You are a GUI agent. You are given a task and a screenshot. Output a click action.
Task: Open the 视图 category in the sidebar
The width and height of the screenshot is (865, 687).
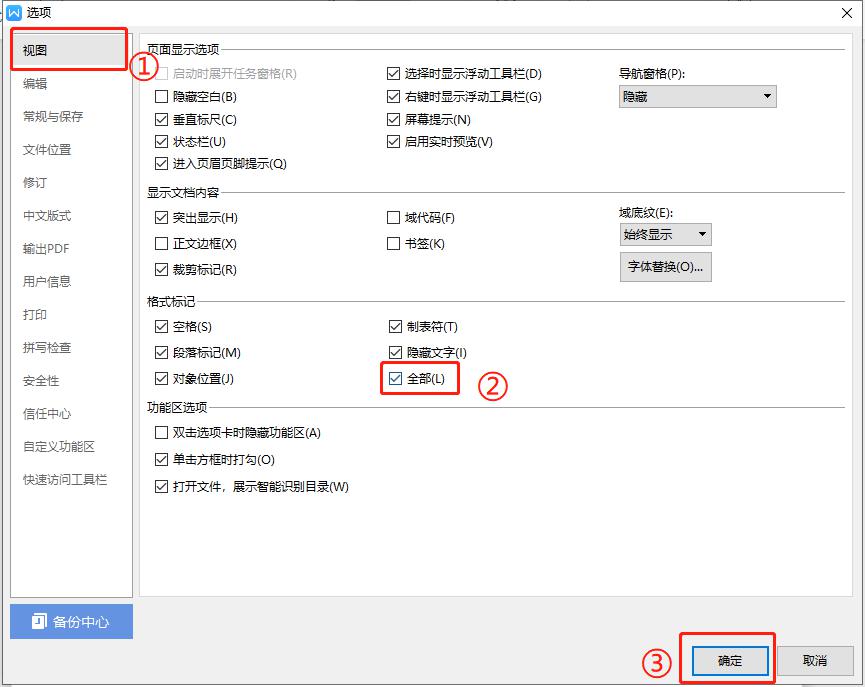[69, 50]
